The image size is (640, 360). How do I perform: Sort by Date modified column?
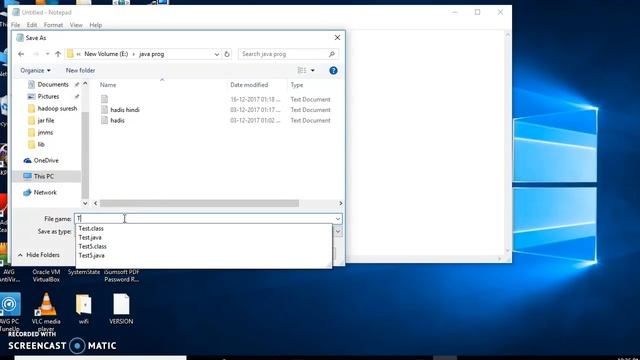249,85
